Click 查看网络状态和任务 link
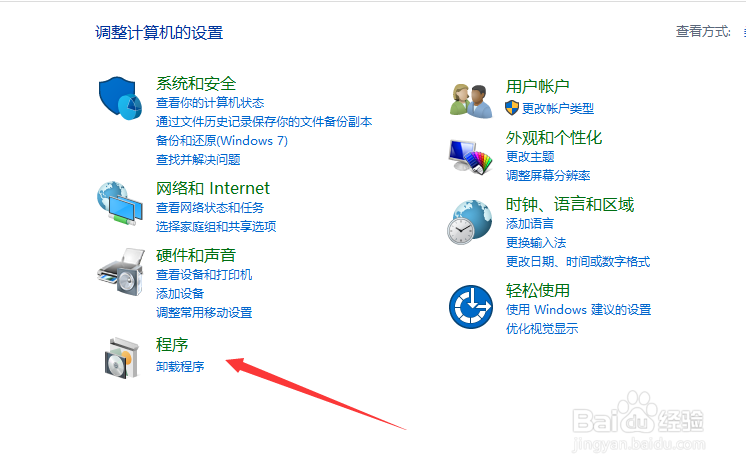Viewport: 746px width, 470px height. 210,207
